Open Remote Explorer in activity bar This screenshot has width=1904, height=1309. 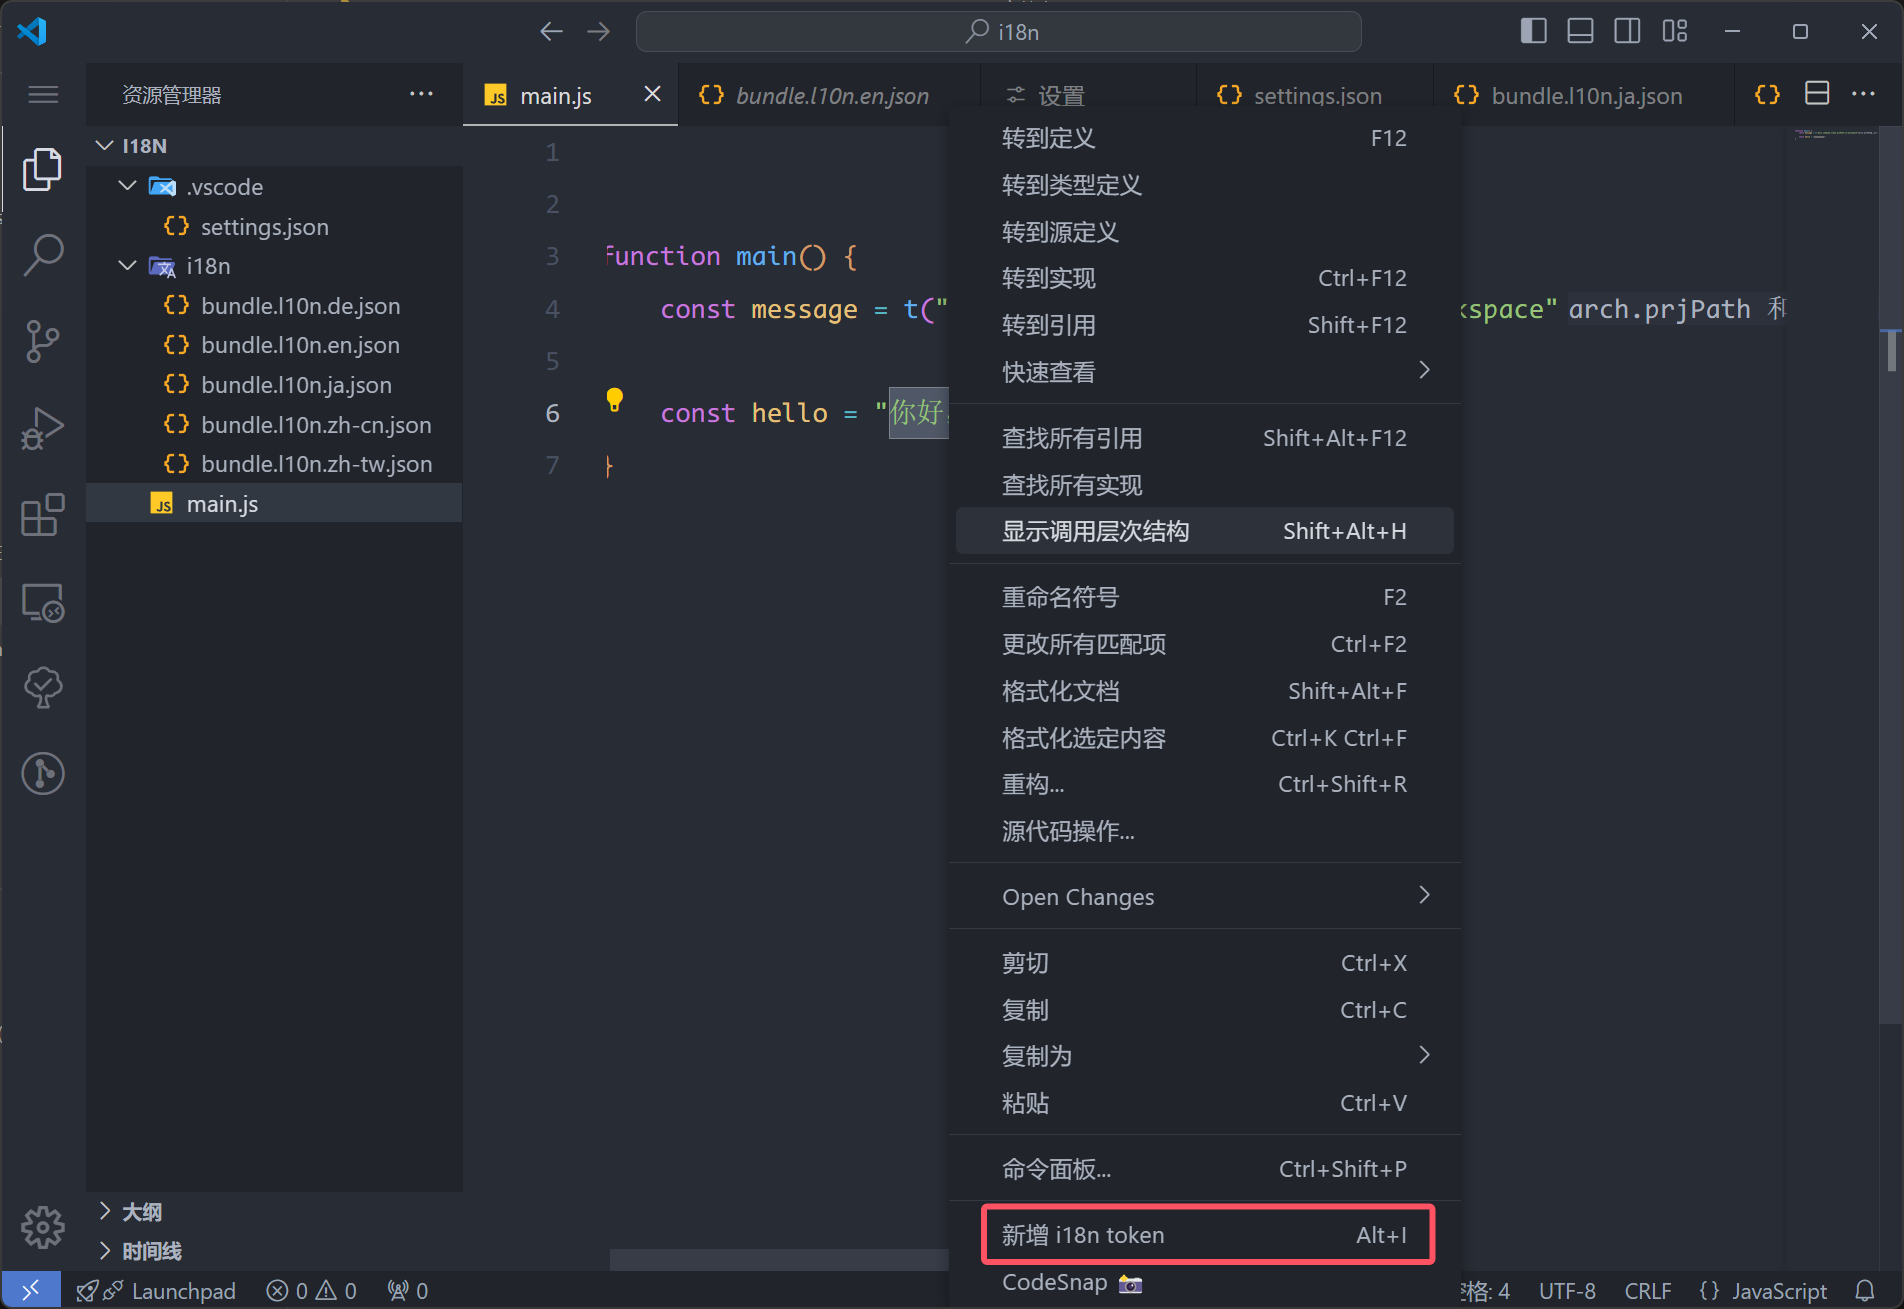pos(42,603)
